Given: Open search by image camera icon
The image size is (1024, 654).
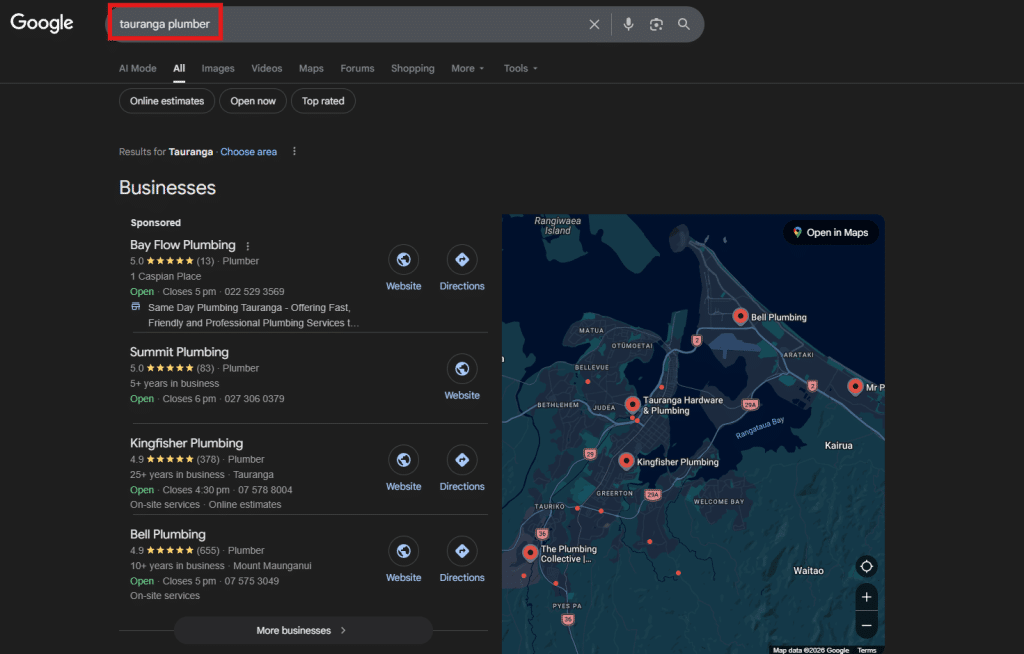Looking at the screenshot, I should pos(656,24).
